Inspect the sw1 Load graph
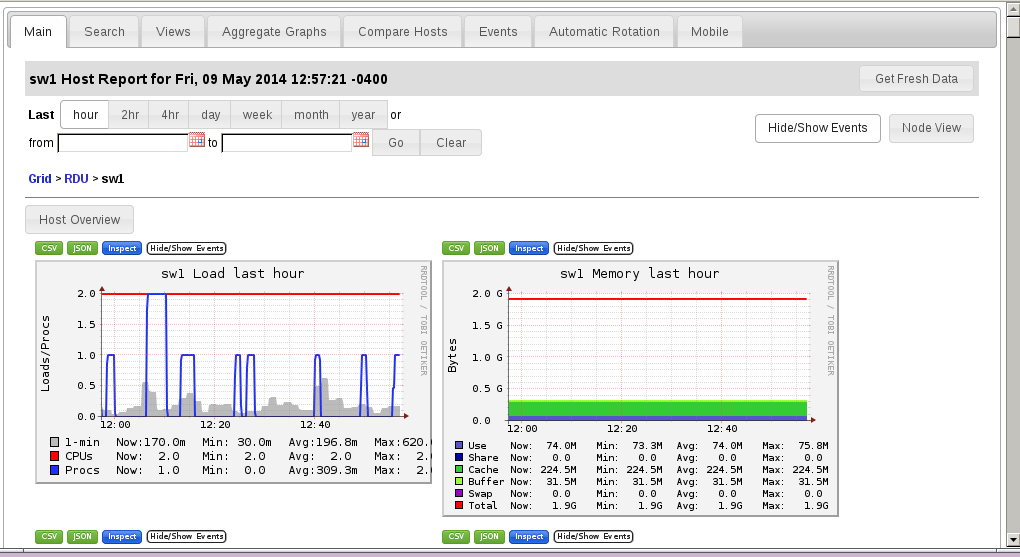The width and height of the screenshot is (1020, 557). tap(122, 248)
